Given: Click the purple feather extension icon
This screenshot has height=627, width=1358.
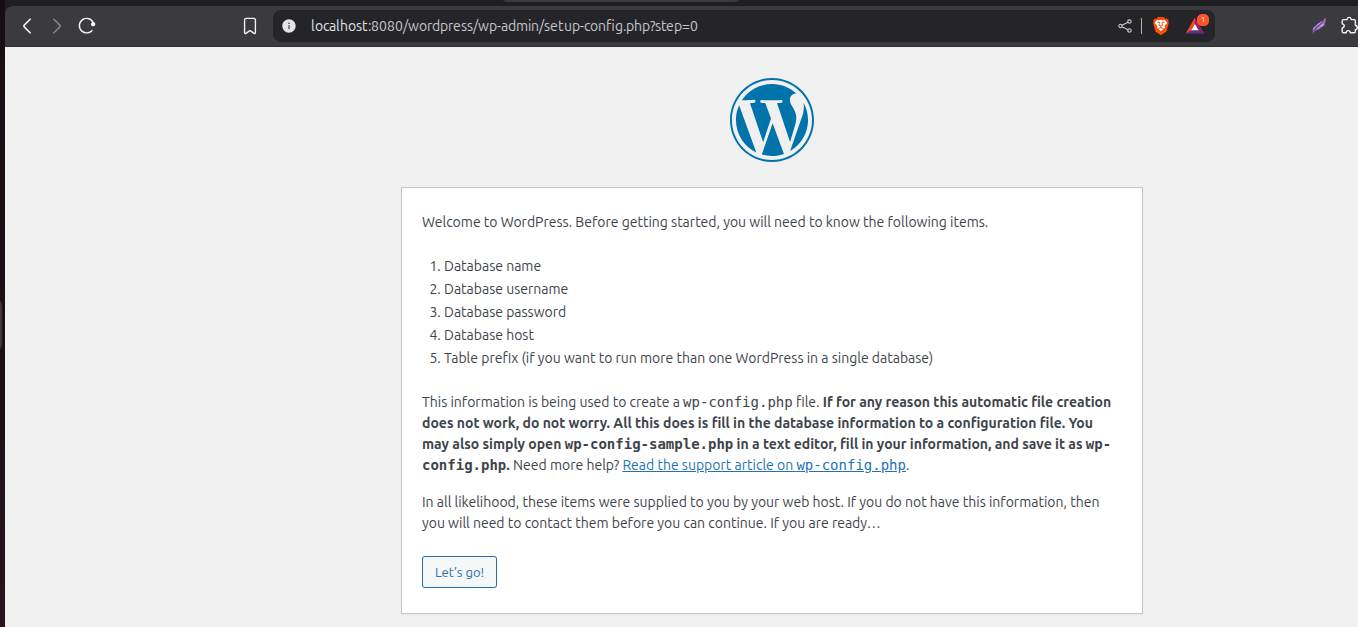Looking at the screenshot, I should coord(1319,26).
